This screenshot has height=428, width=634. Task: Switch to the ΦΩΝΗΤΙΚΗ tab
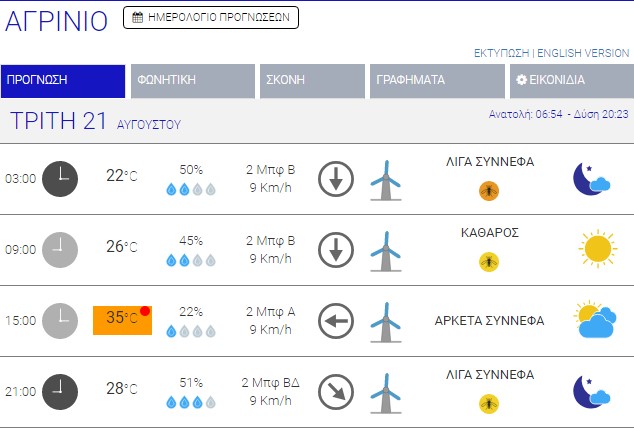(192, 81)
